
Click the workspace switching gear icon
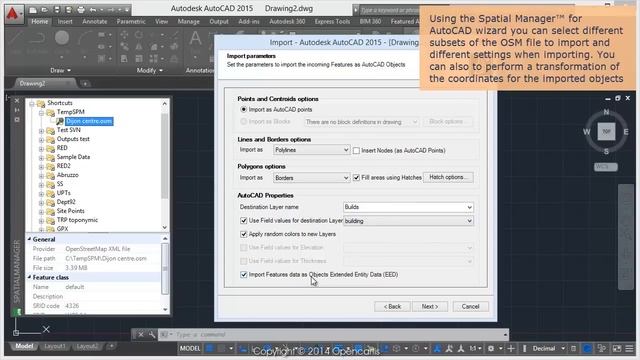(x=491, y=349)
